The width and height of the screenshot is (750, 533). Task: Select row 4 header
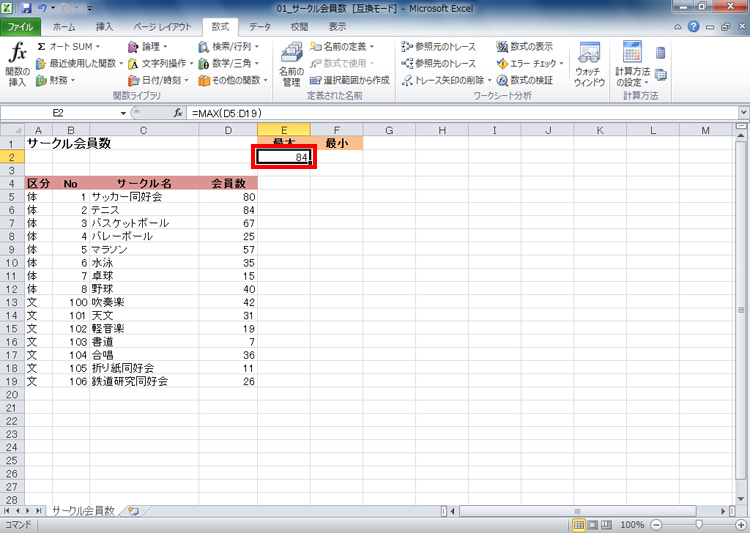click(11, 183)
